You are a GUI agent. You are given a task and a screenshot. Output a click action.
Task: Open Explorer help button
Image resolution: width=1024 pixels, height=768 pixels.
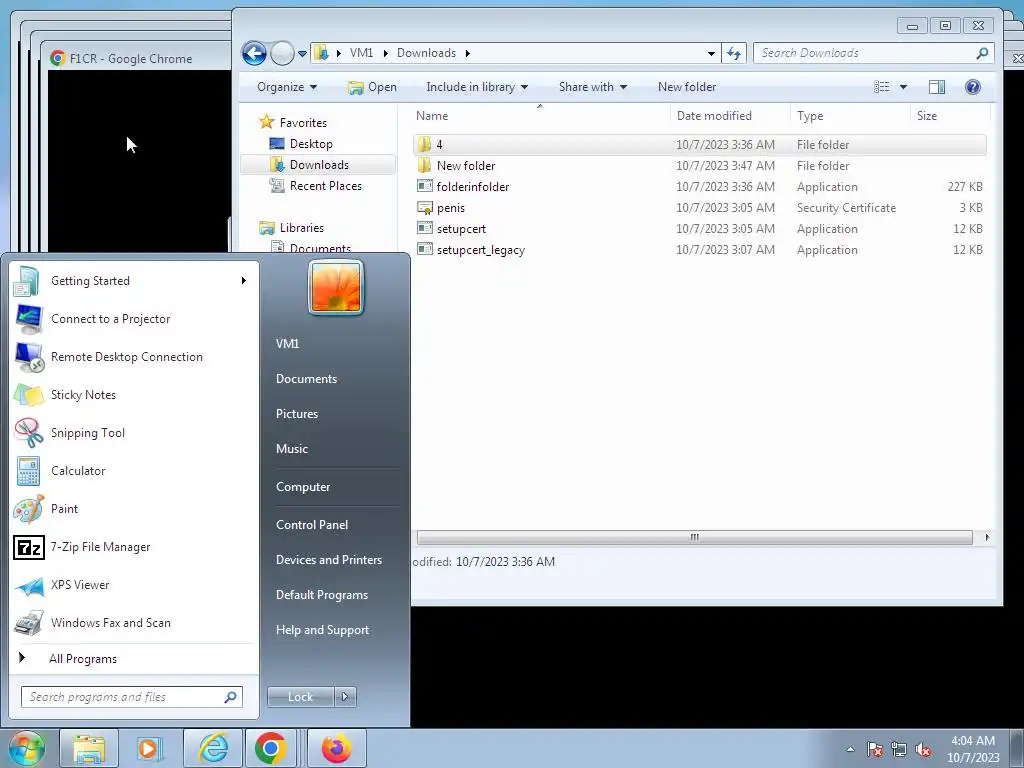click(x=972, y=87)
